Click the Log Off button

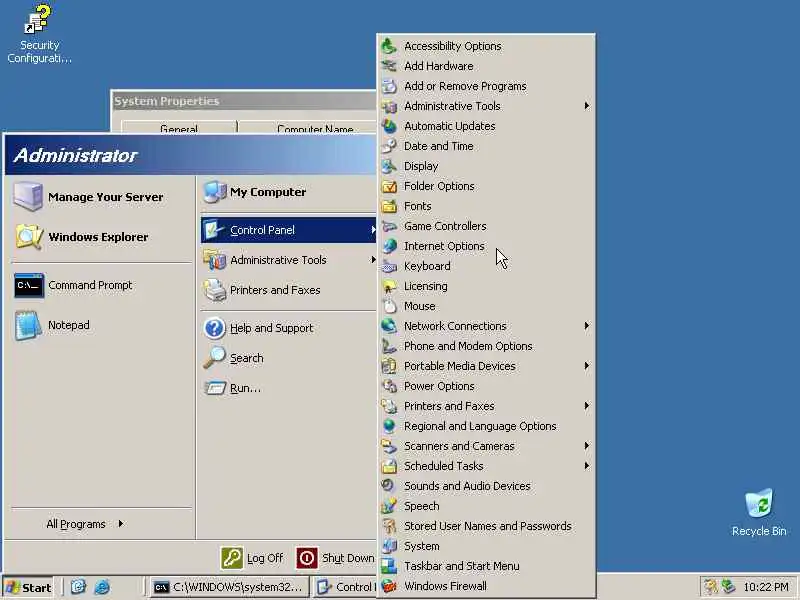tap(252, 558)
